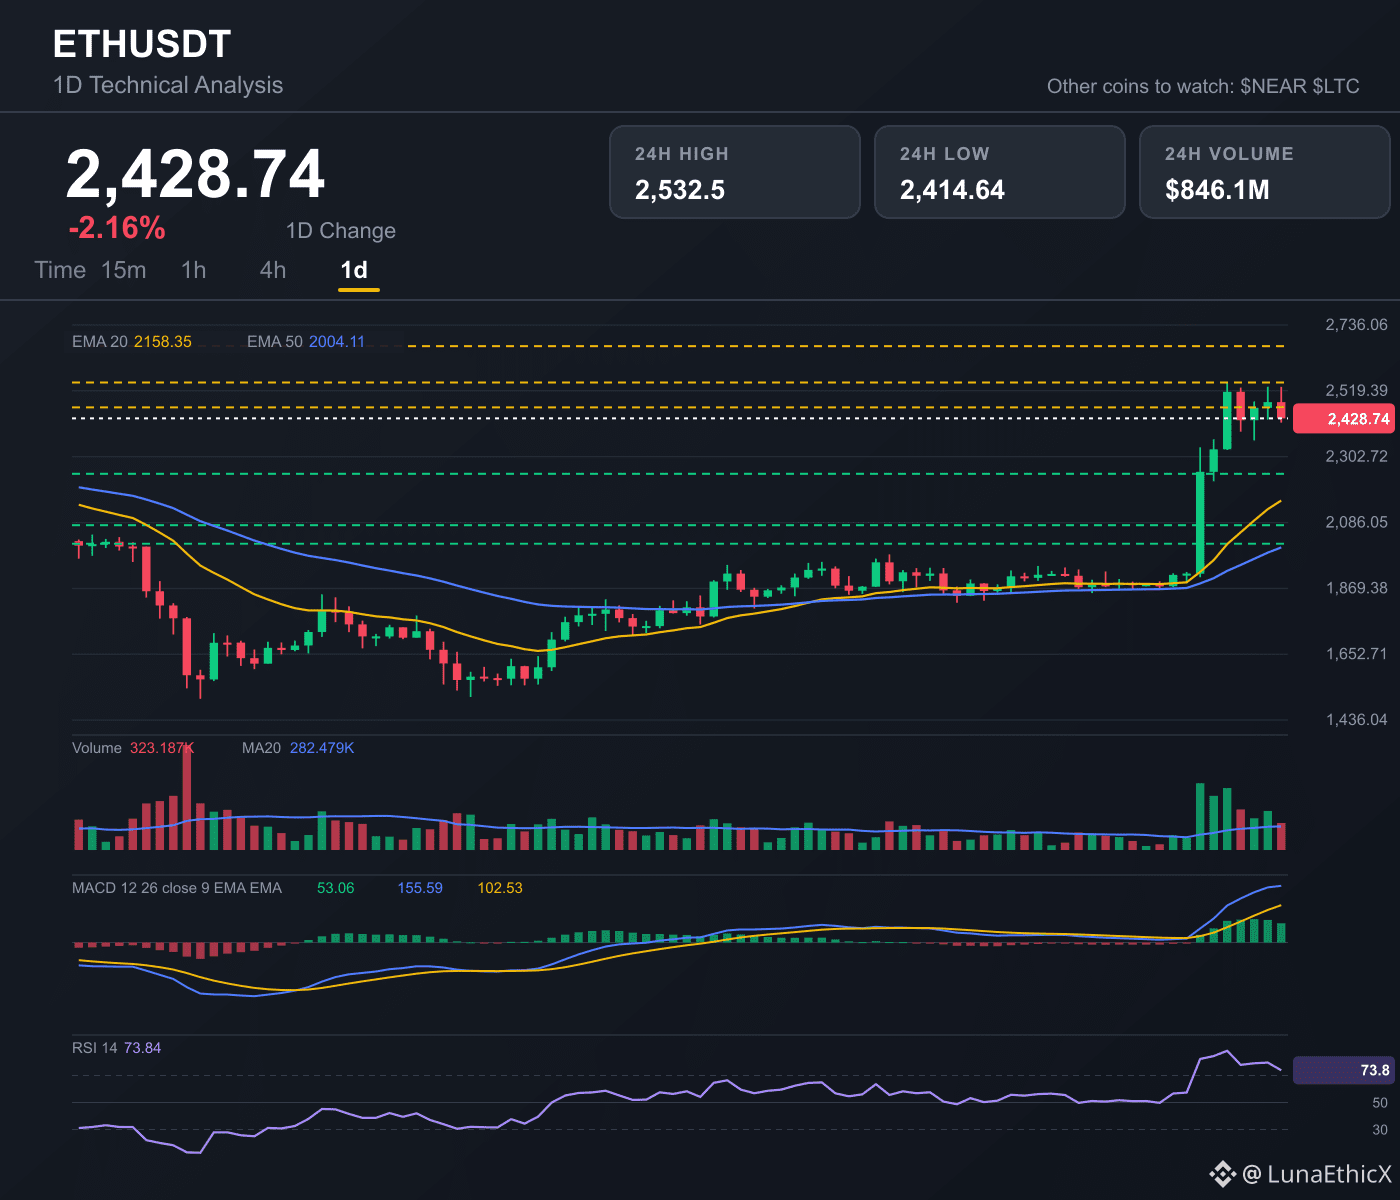
Task: Click the ETHUSDT pair title
Action: pyautogui.click(x=142, y=44)
